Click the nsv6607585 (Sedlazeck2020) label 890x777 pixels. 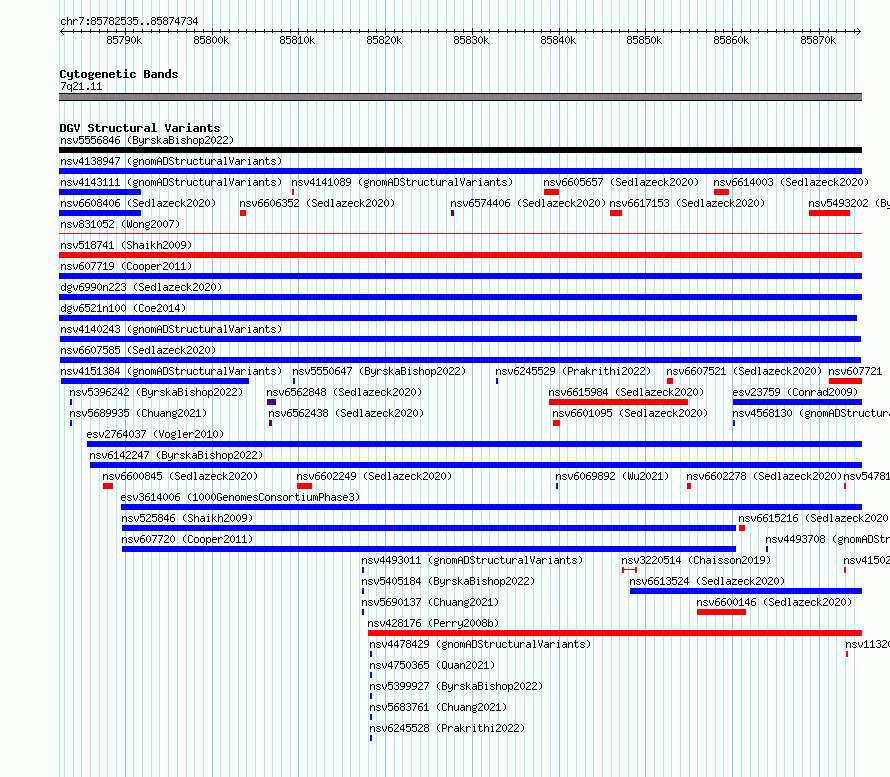[138, 350]
